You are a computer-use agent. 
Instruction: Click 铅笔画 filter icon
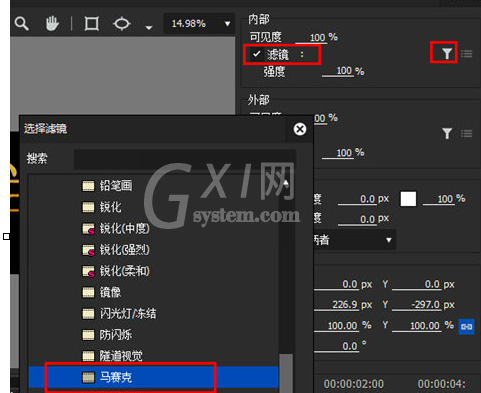(88, 186)
